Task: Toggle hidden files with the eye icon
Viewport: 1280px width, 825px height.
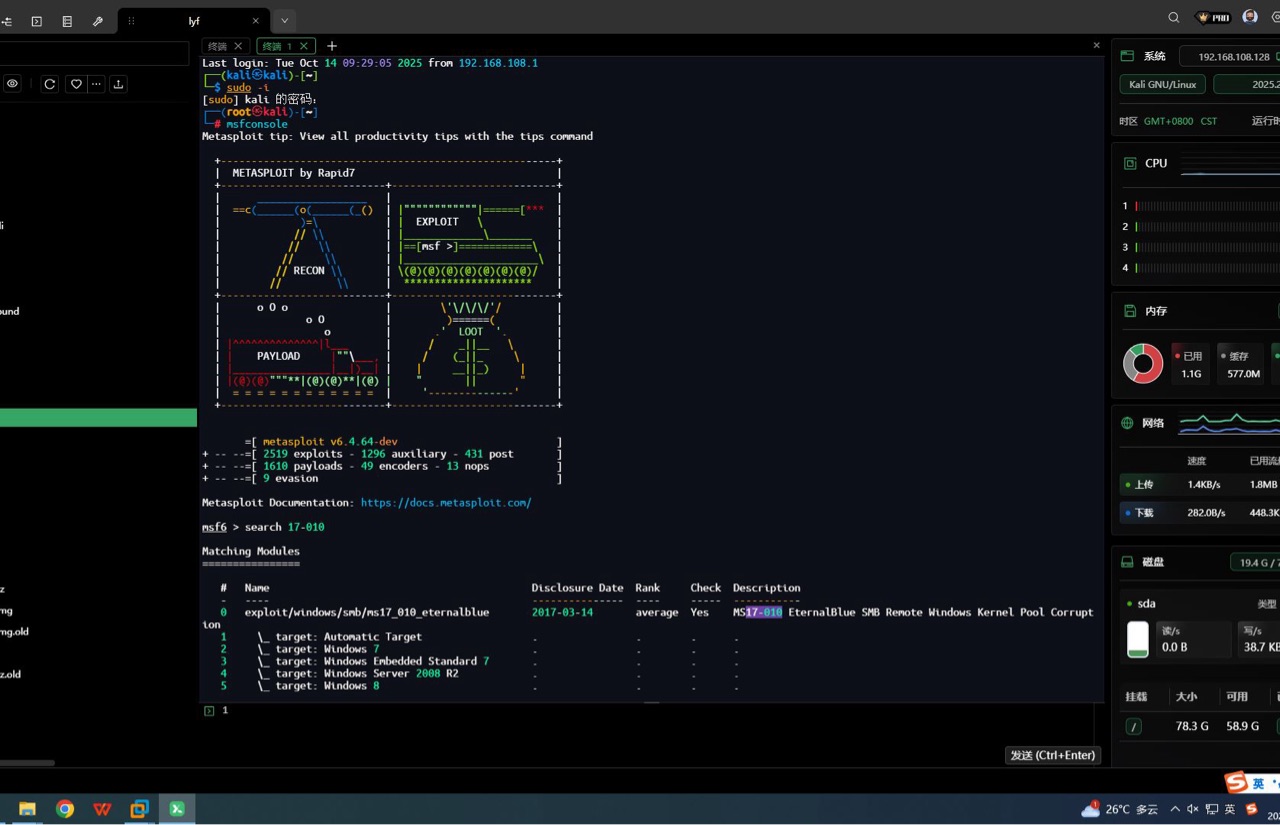Action: pos(12,84)
